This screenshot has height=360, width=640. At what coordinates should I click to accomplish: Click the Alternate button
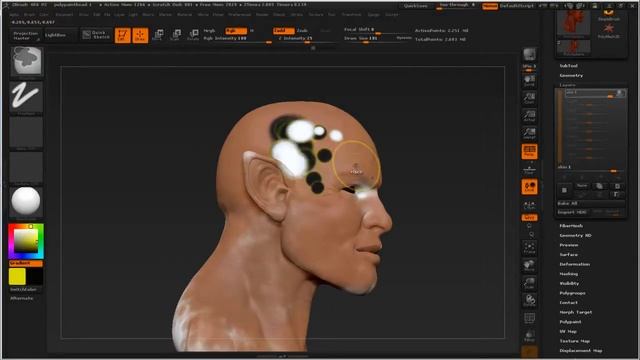point(22,298)
